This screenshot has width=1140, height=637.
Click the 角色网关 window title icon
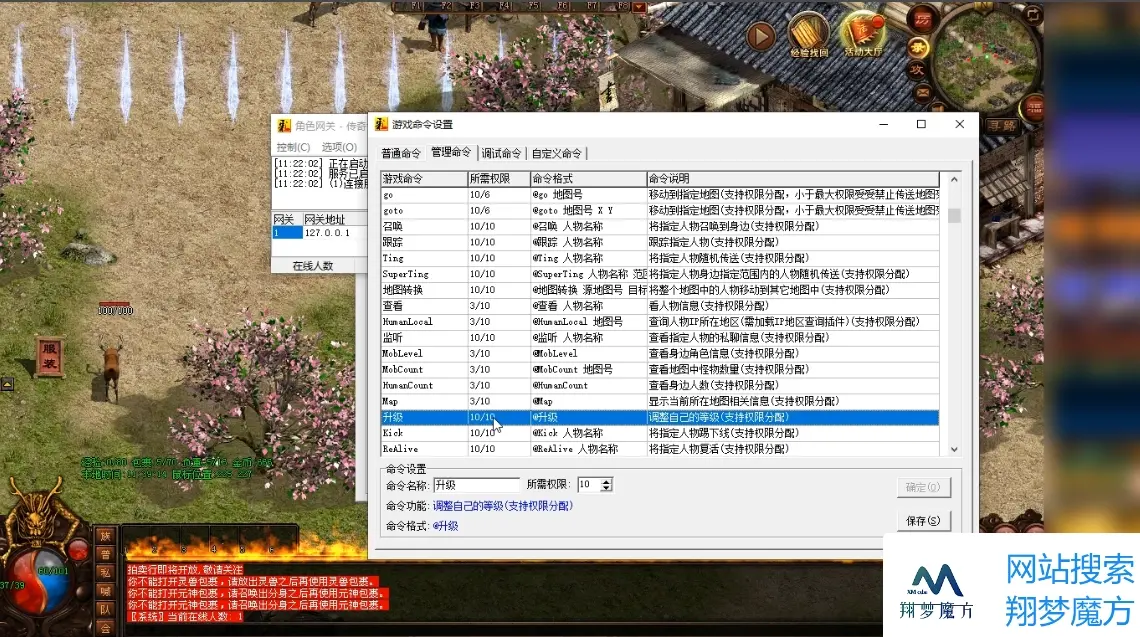(x=284, y=126)
